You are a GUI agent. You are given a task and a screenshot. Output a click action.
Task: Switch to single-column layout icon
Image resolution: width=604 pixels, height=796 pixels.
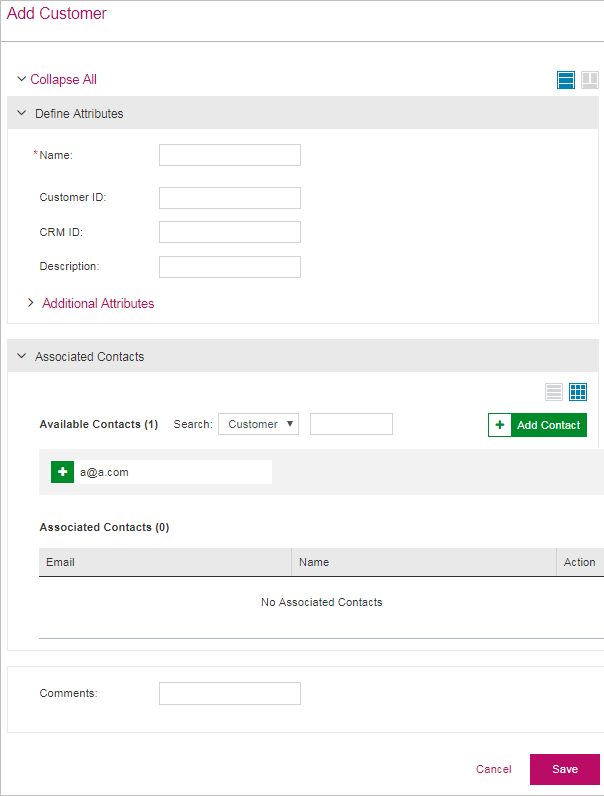pos(566,80)
